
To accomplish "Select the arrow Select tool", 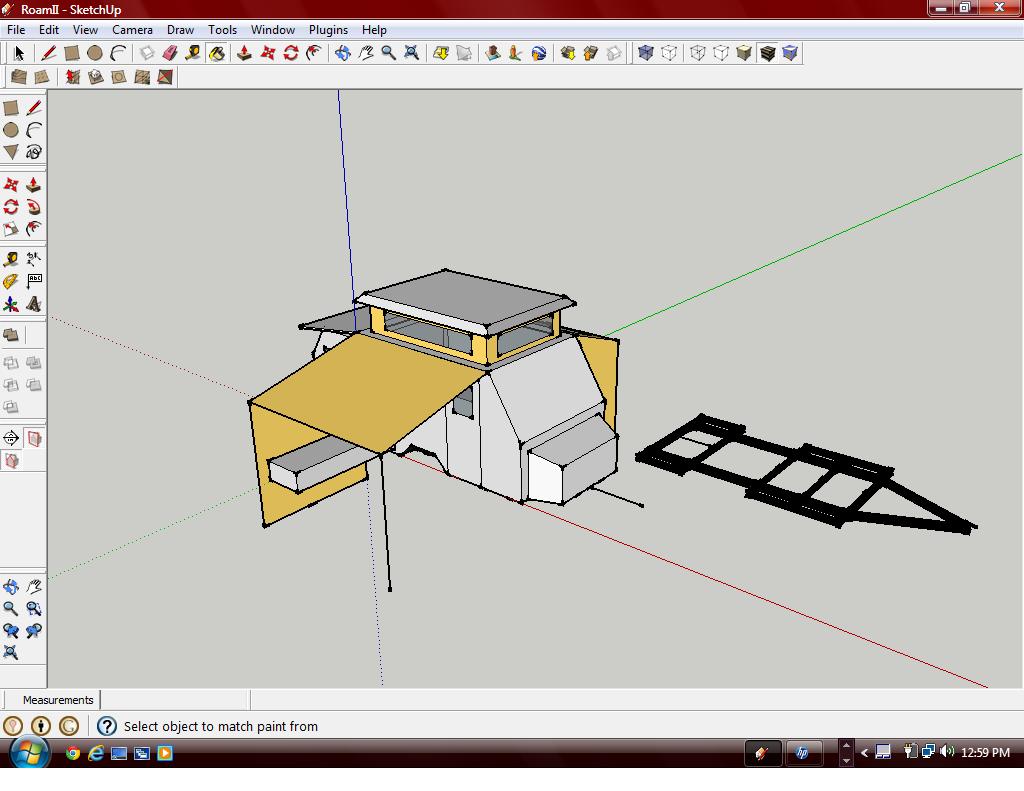I will 19,53.
